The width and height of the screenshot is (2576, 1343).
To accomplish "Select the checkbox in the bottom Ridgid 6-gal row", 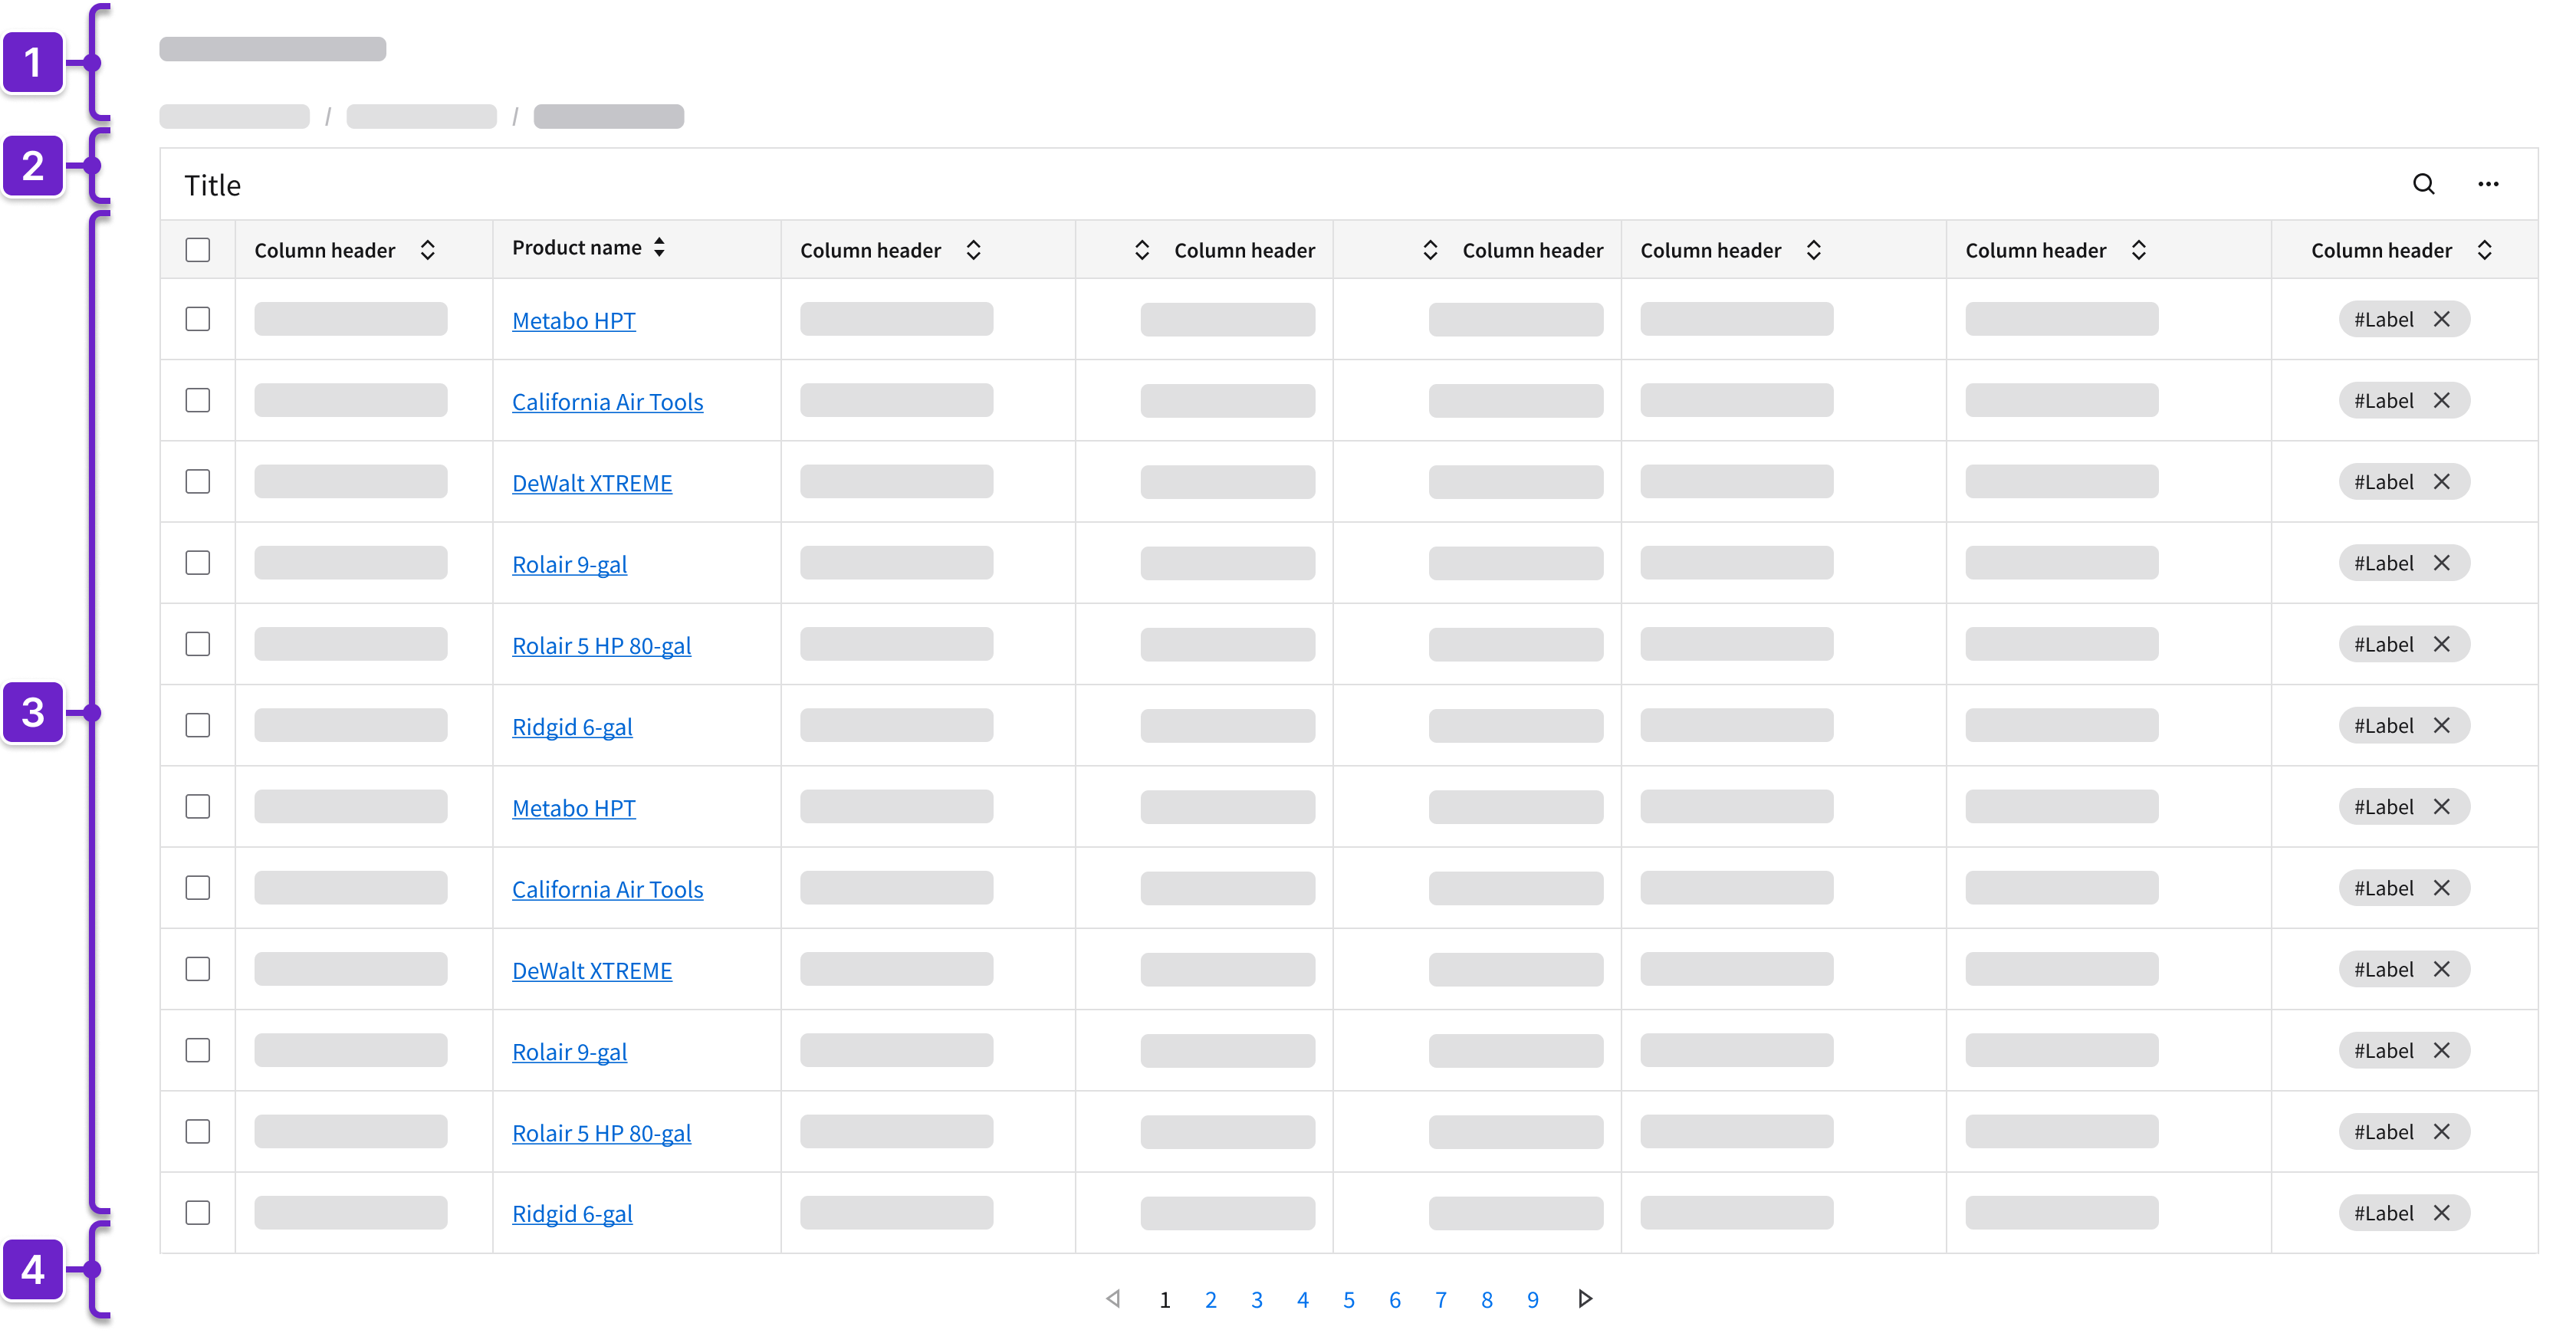I will coord(198,1213).
